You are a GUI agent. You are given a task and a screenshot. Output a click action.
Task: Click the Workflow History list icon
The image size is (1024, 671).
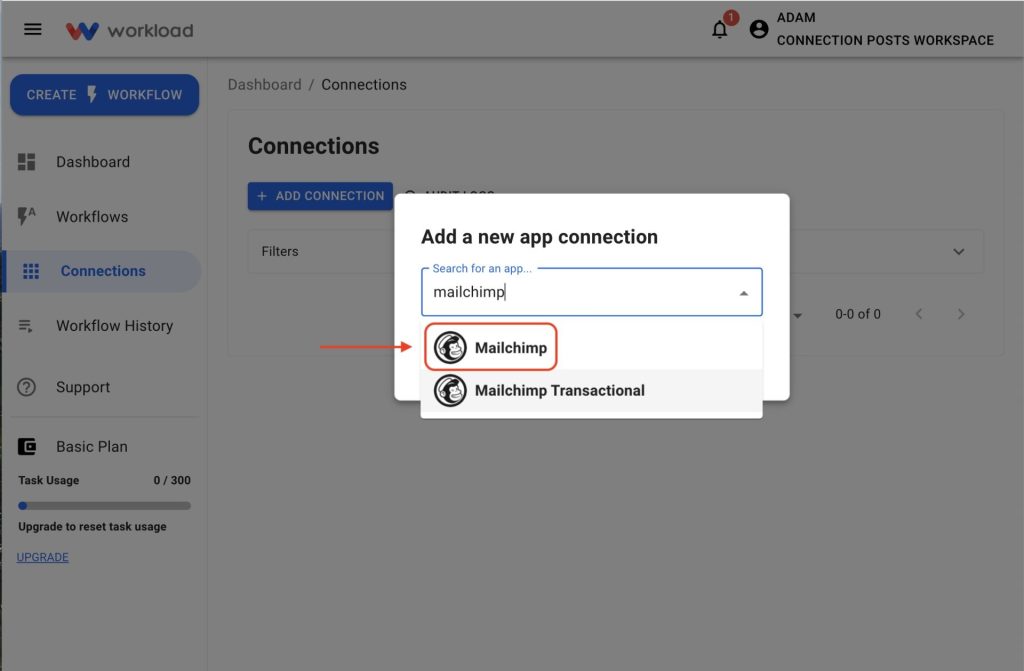[25, 325]
